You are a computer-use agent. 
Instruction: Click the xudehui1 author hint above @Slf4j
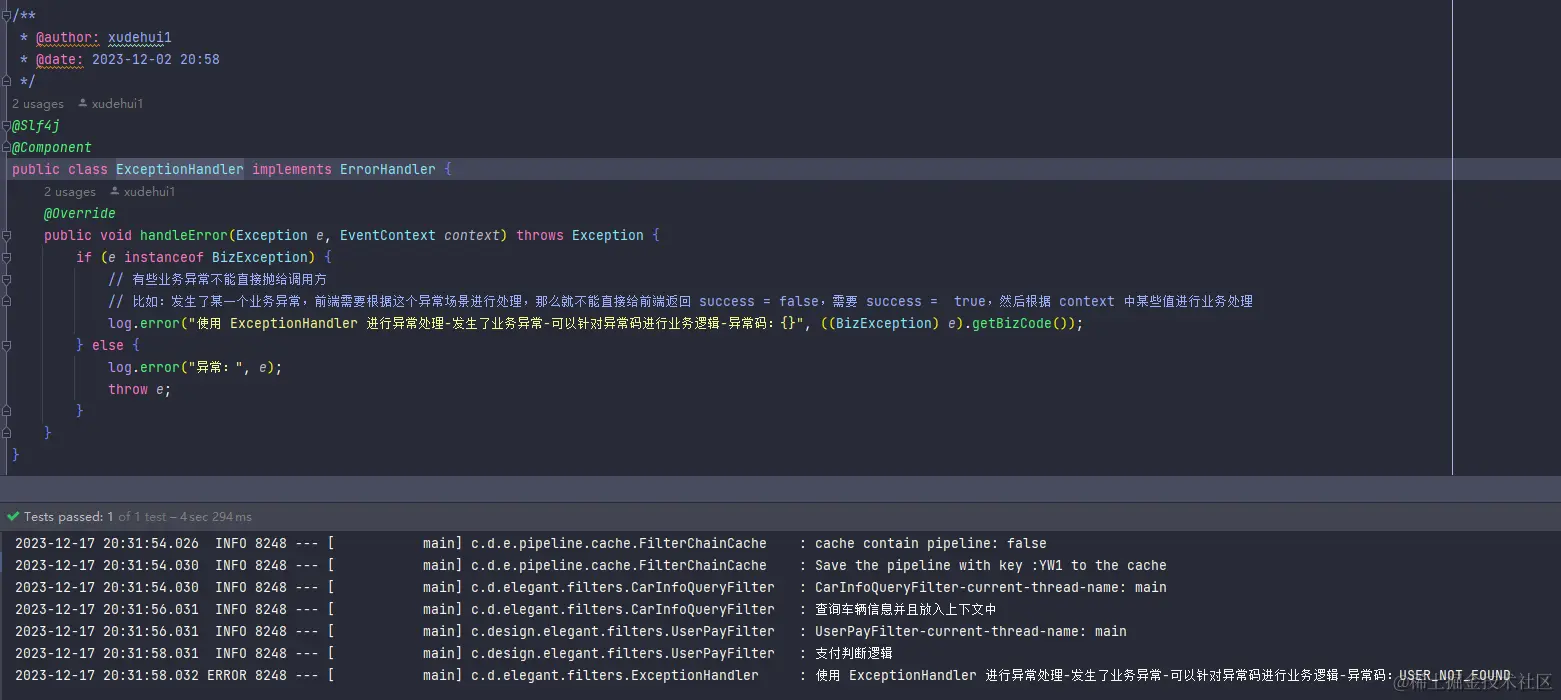coord(117,104)
